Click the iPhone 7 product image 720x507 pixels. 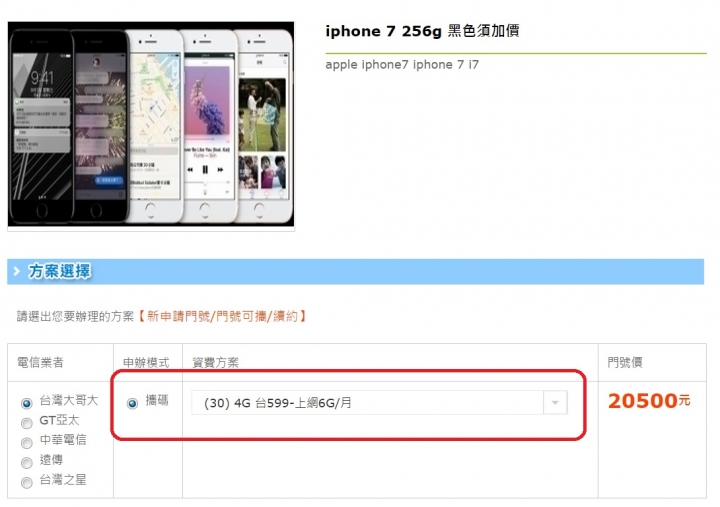point(151,124)
